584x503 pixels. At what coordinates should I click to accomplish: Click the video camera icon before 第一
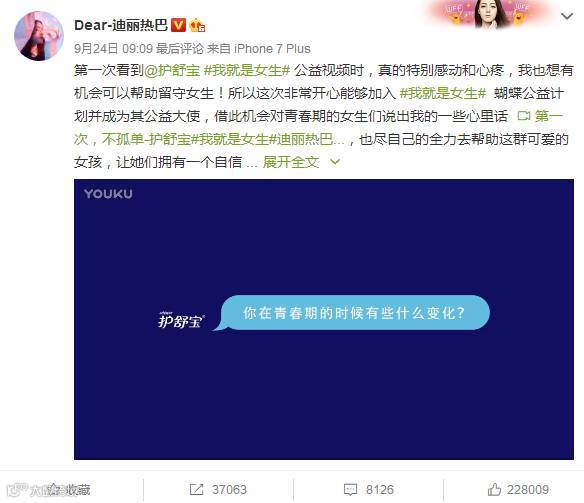524,116
